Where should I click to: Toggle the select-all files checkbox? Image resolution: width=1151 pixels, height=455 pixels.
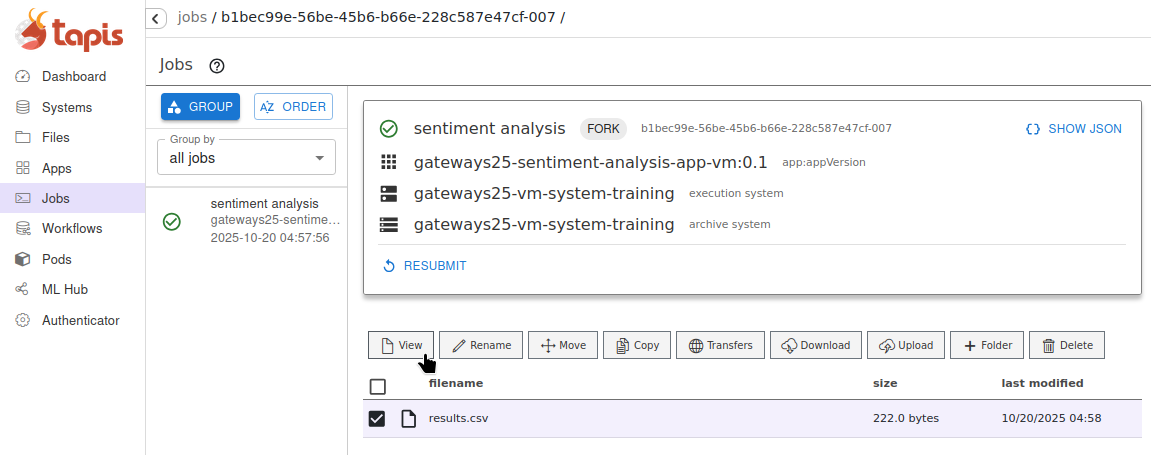tap(377, 386)
